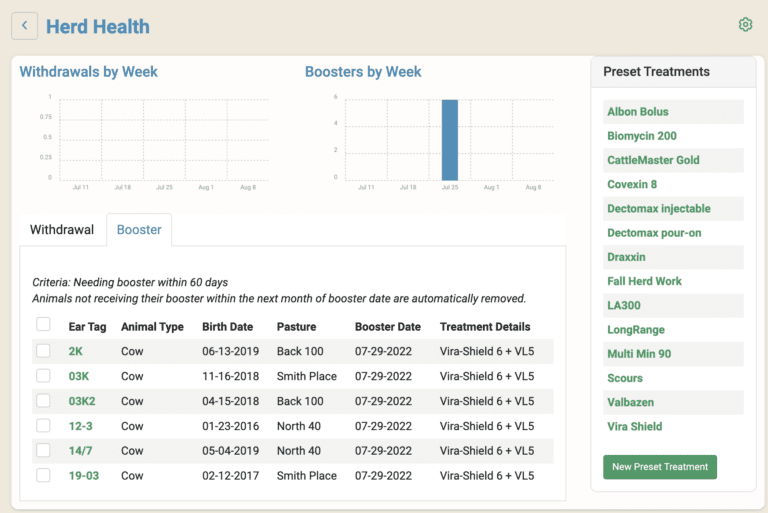The width and height of the screenshot is (768, 513).
Task: Select the Draxxin preset treatment
Action: [x=626, y=257]
